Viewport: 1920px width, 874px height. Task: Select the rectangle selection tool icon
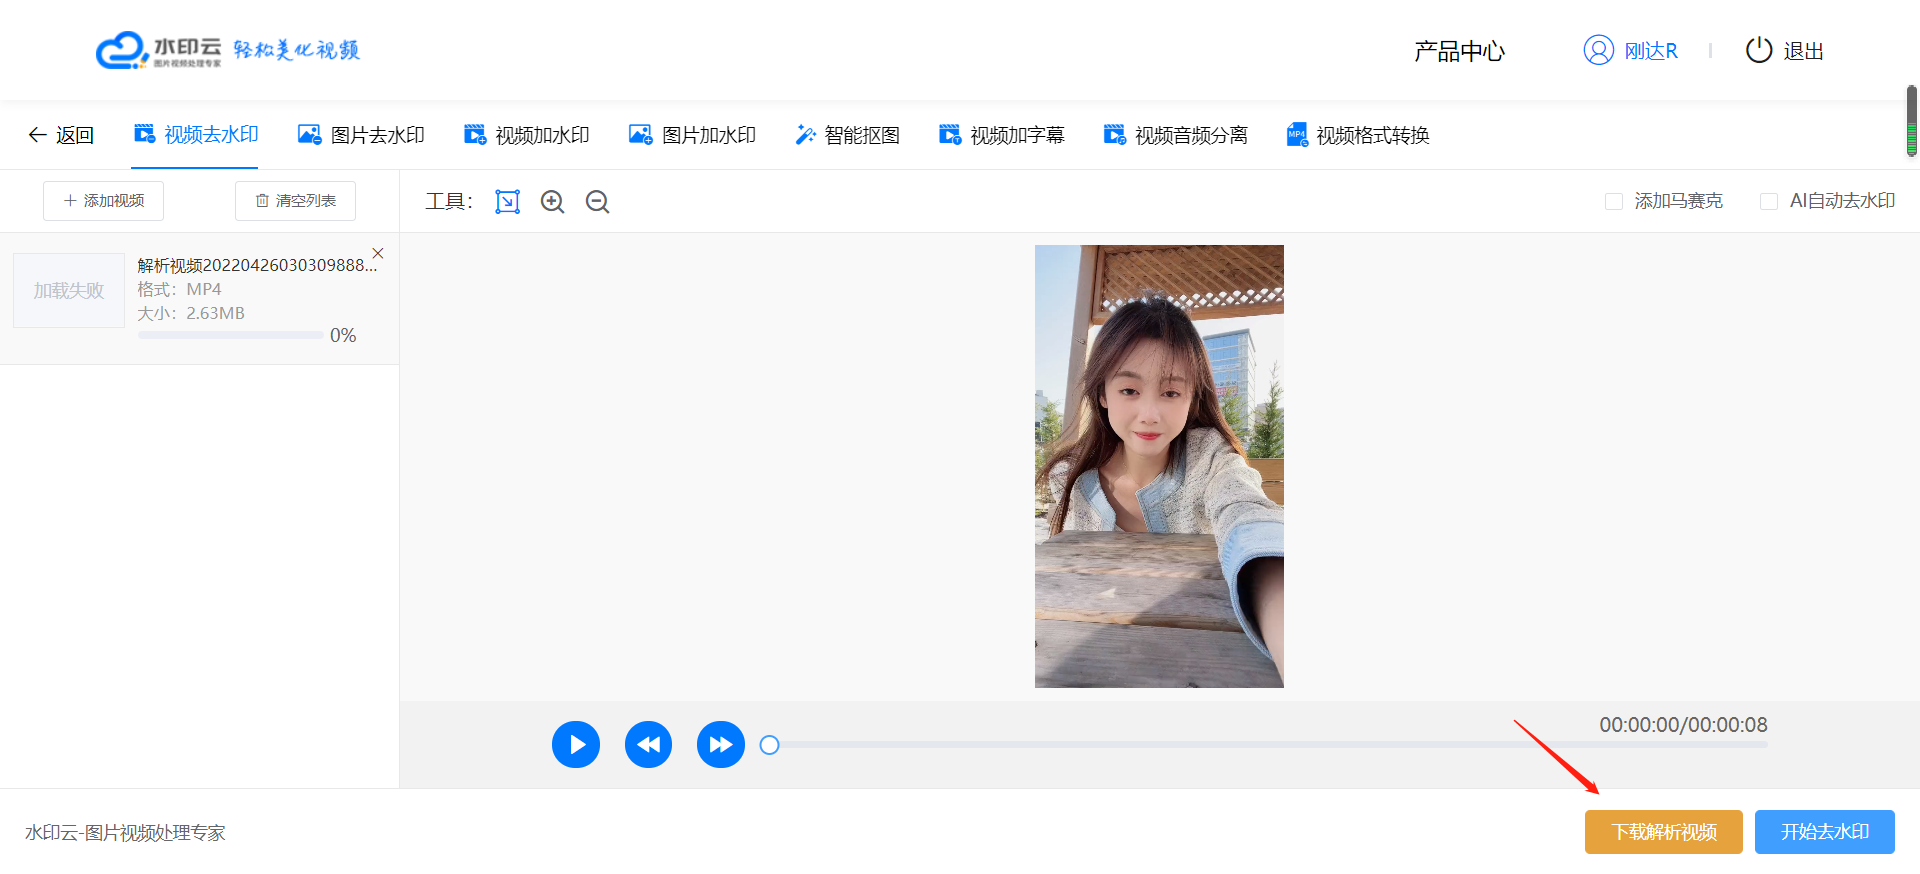[x=507, y=202]
